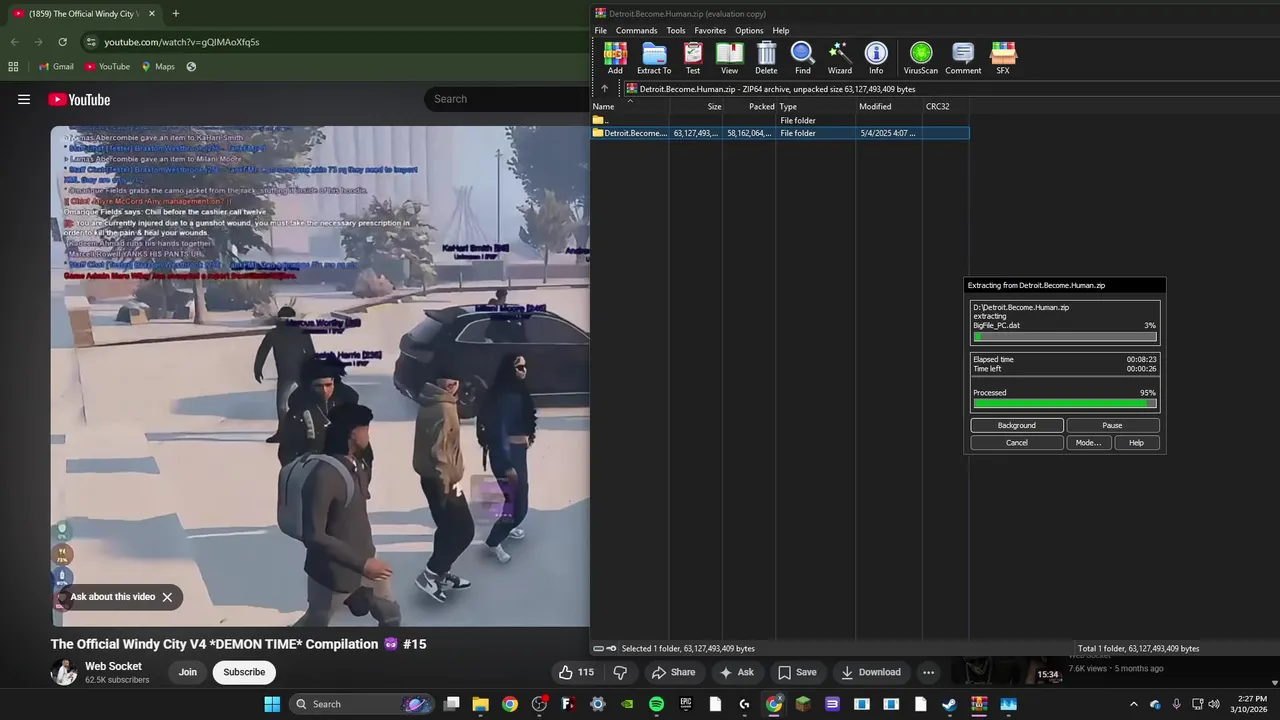Image resolution: width=1280 pixels, height=720 pixels.
Task: Subscribe to Web Socket channel
Action: click(x=244, y=672)
